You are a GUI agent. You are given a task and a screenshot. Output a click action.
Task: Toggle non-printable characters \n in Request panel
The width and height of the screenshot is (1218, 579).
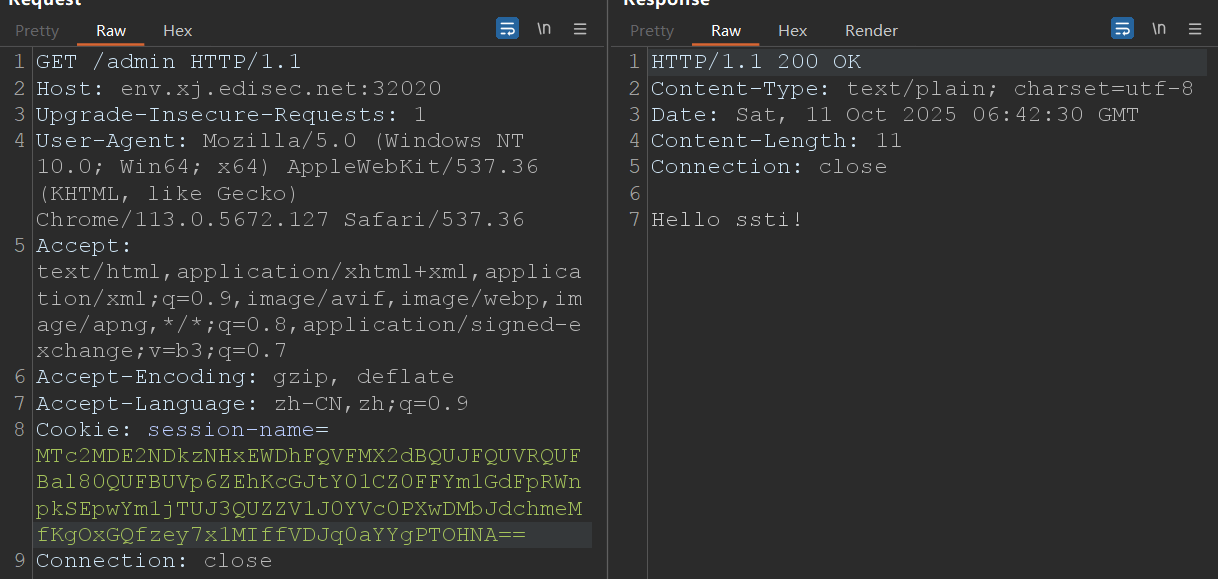pos(544,29)
